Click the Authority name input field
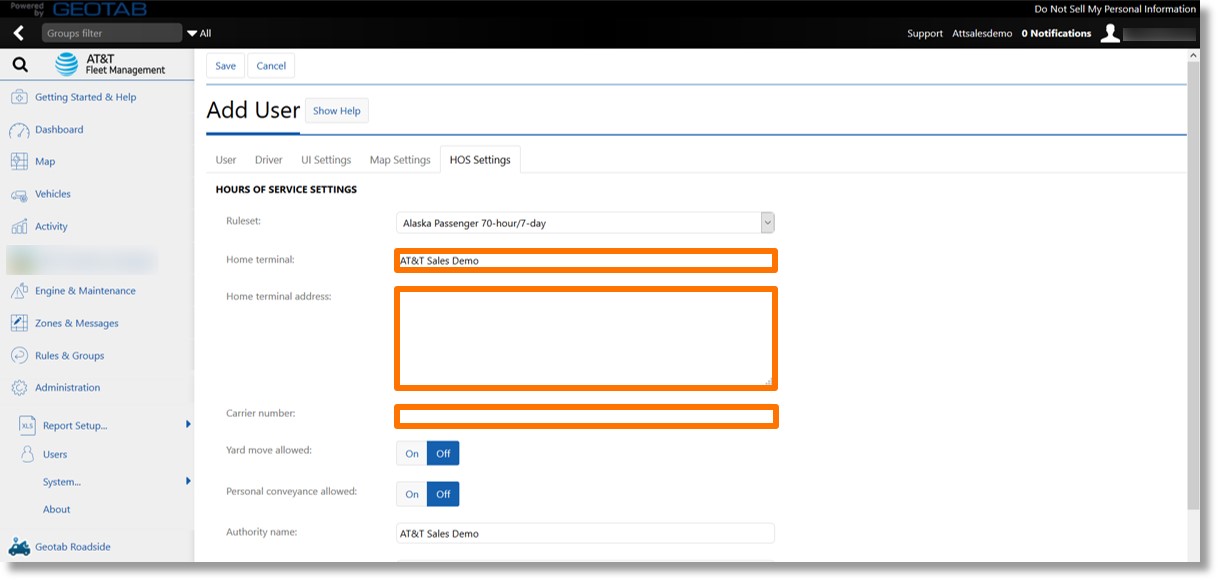This screenshot has width=1218, height=580. pos(586,534)
